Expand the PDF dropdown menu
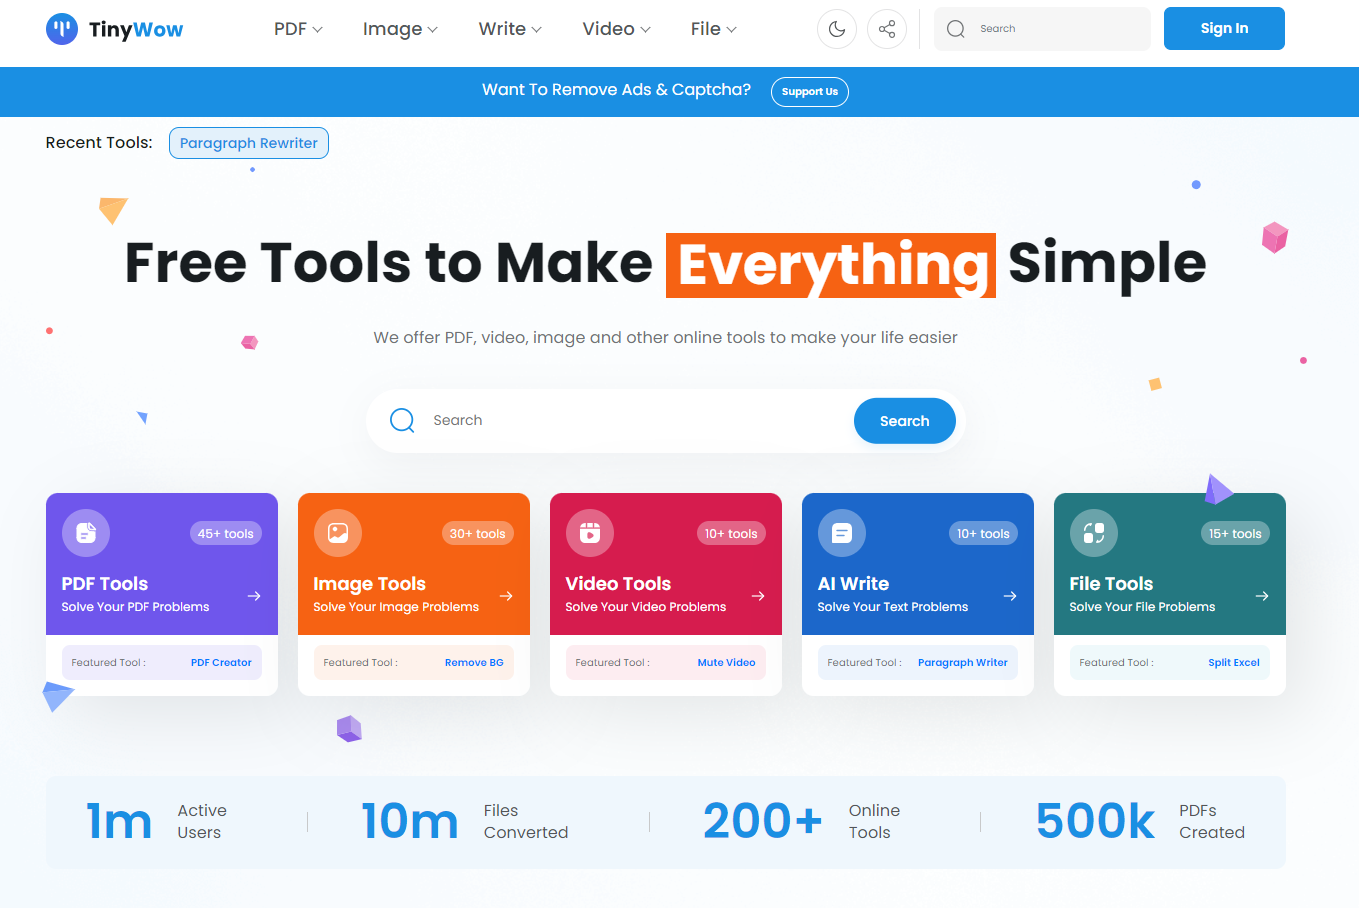The height and width of the screenshot is (908, 1359). pyautogui.click(x=298, y=29)
